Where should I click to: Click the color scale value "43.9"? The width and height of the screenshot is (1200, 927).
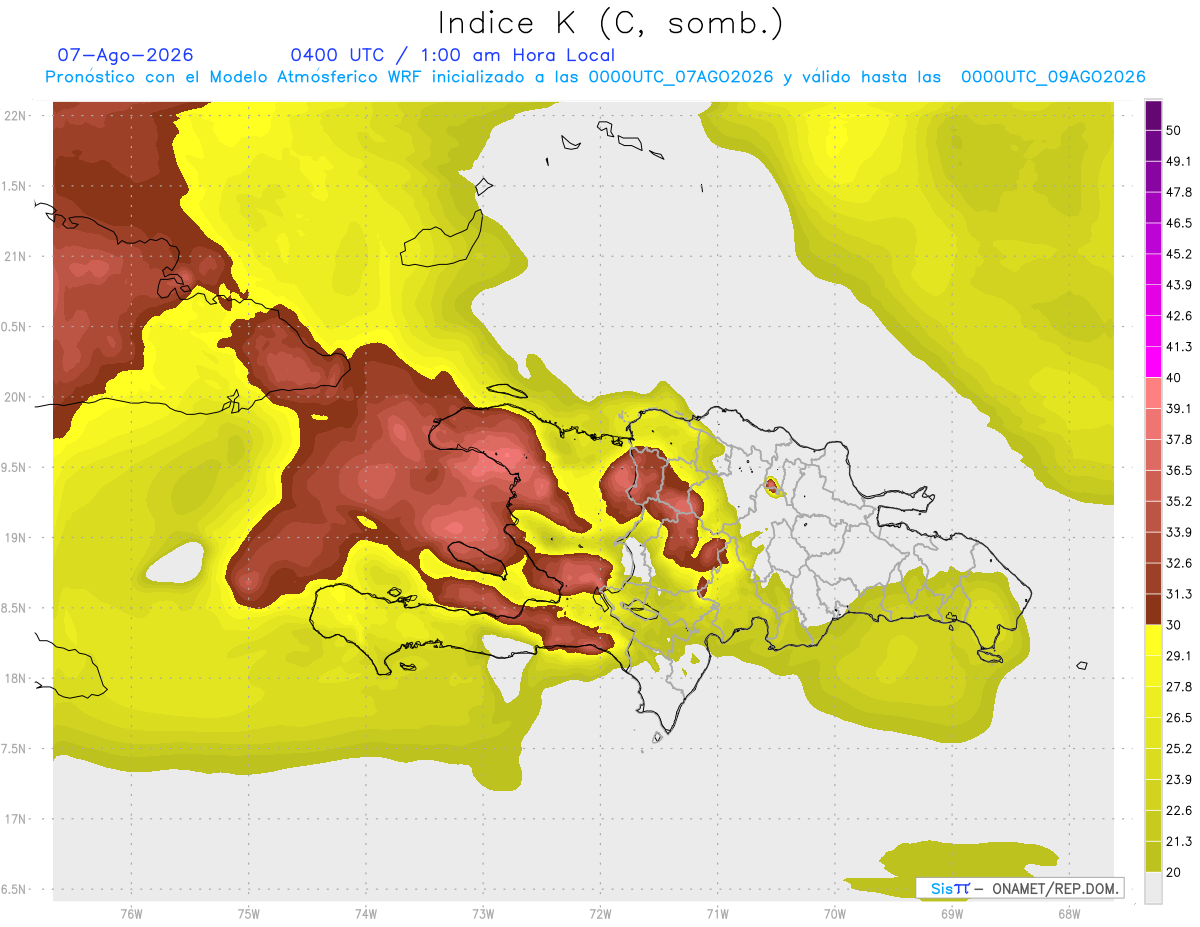(x=1179, y=285)
